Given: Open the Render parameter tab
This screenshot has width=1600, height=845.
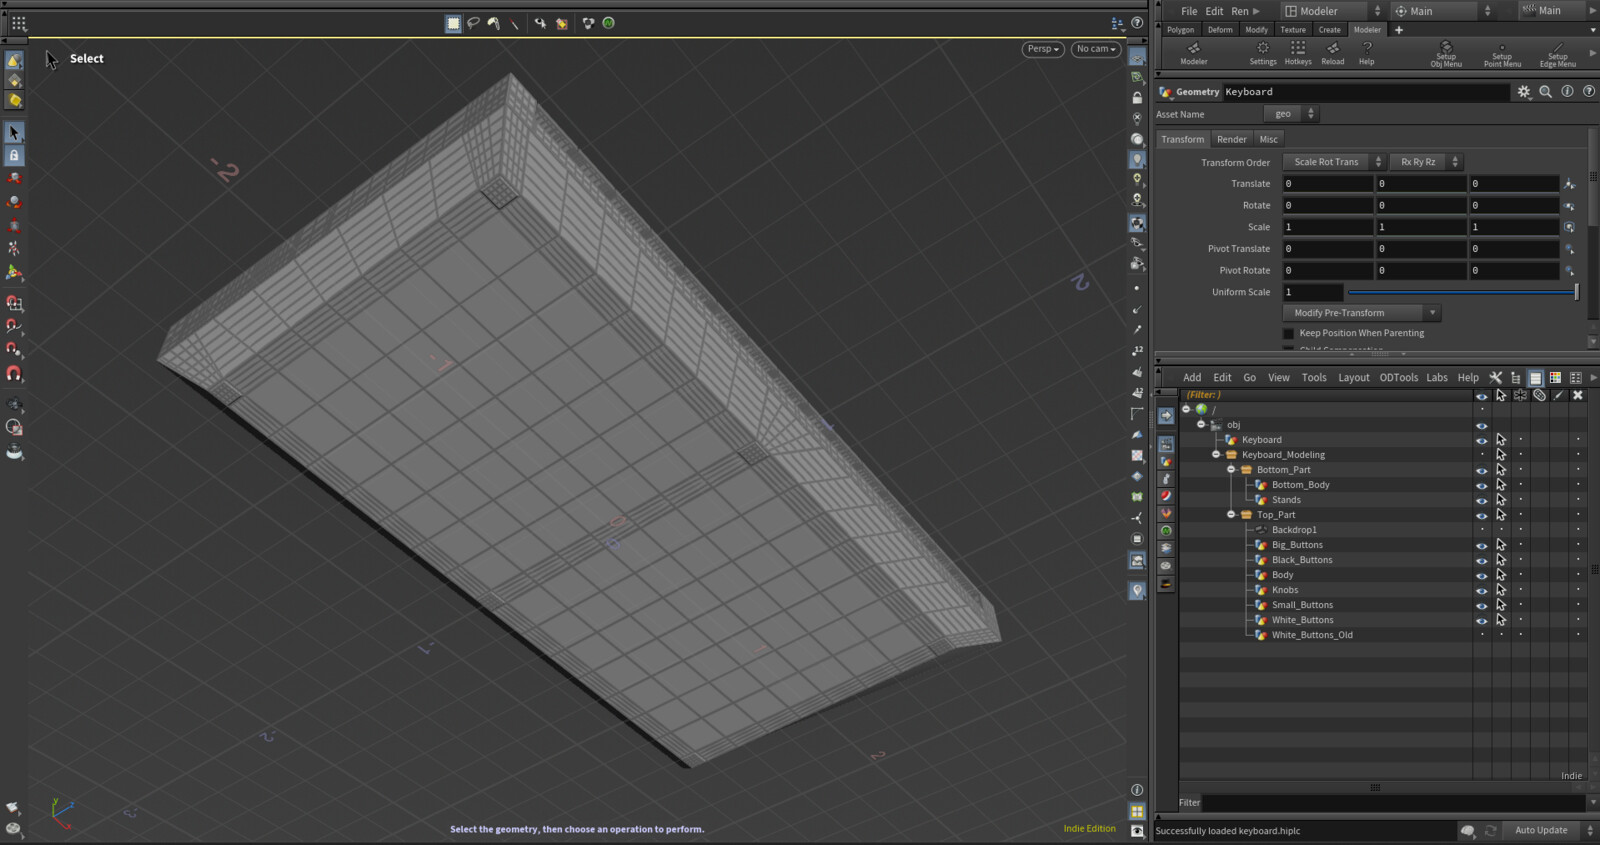Looking at the screenshot, I should pos(1232,139).
